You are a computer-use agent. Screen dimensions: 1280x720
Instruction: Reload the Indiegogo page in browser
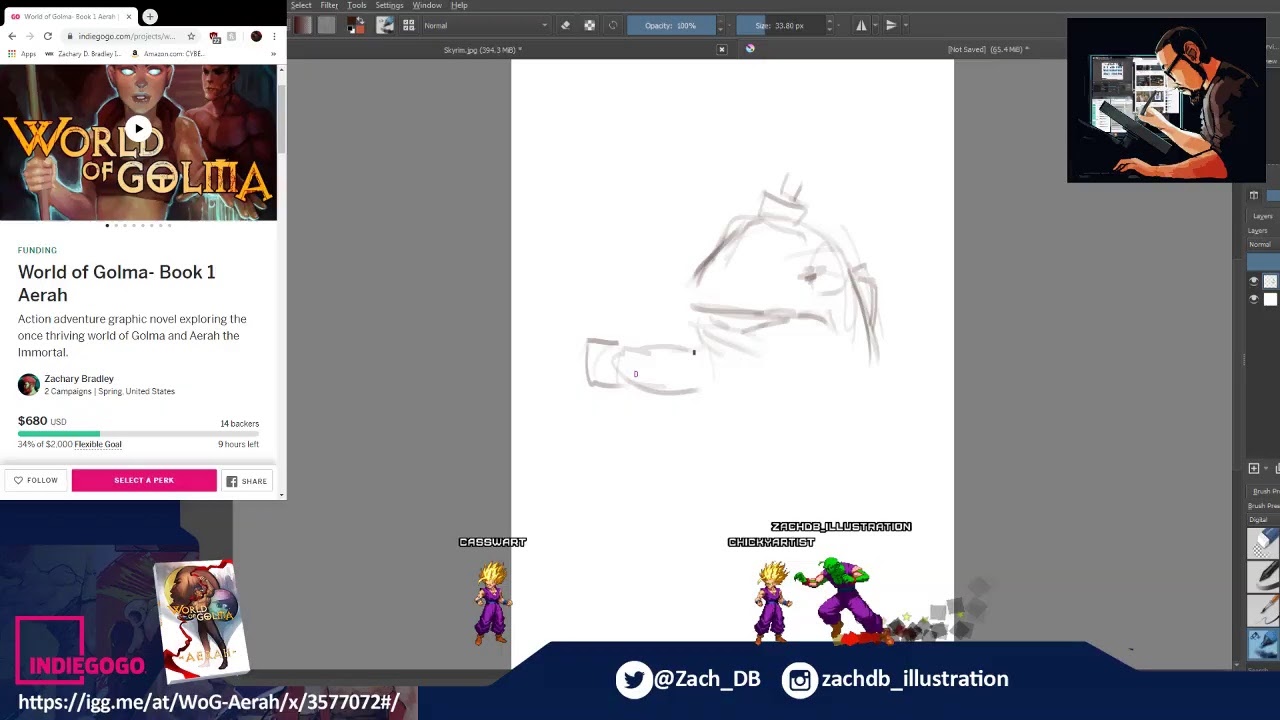pyautogui.click(x=47, y=36)
